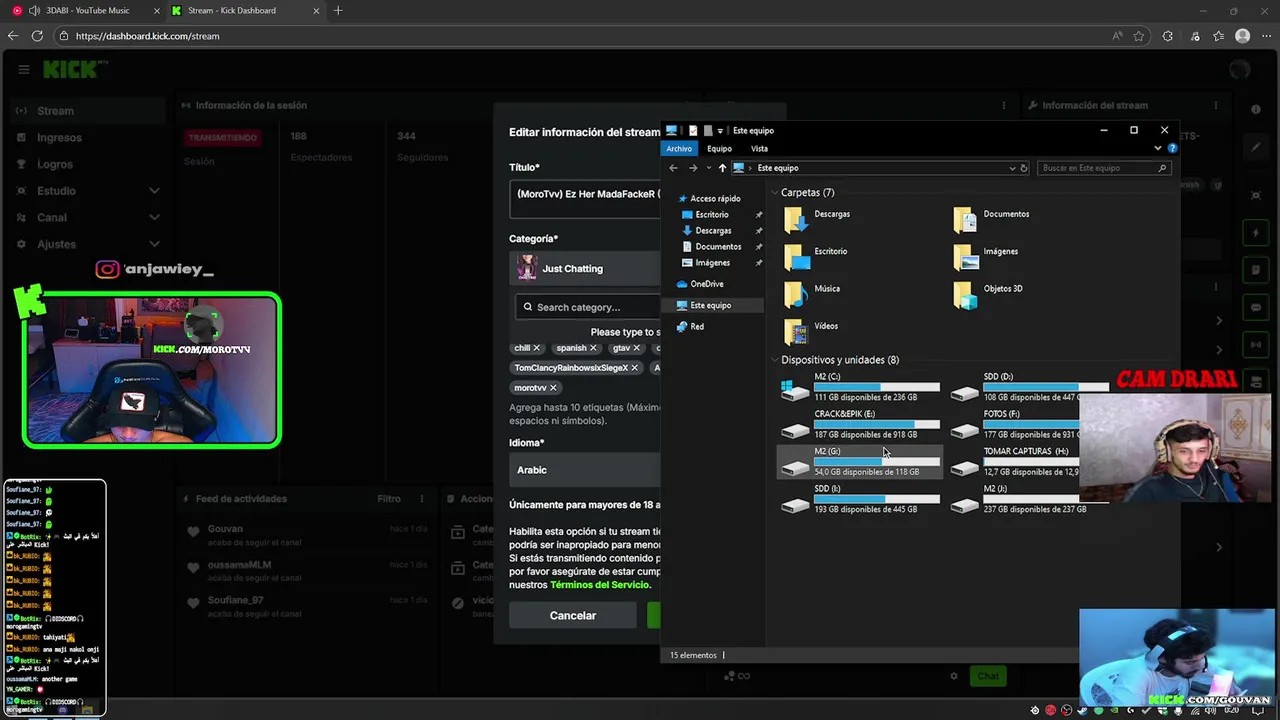Screen dimensions: 1280x720
Task: Switch to Stream Kick Dashboard tab
Action: [x=244, y=11]
